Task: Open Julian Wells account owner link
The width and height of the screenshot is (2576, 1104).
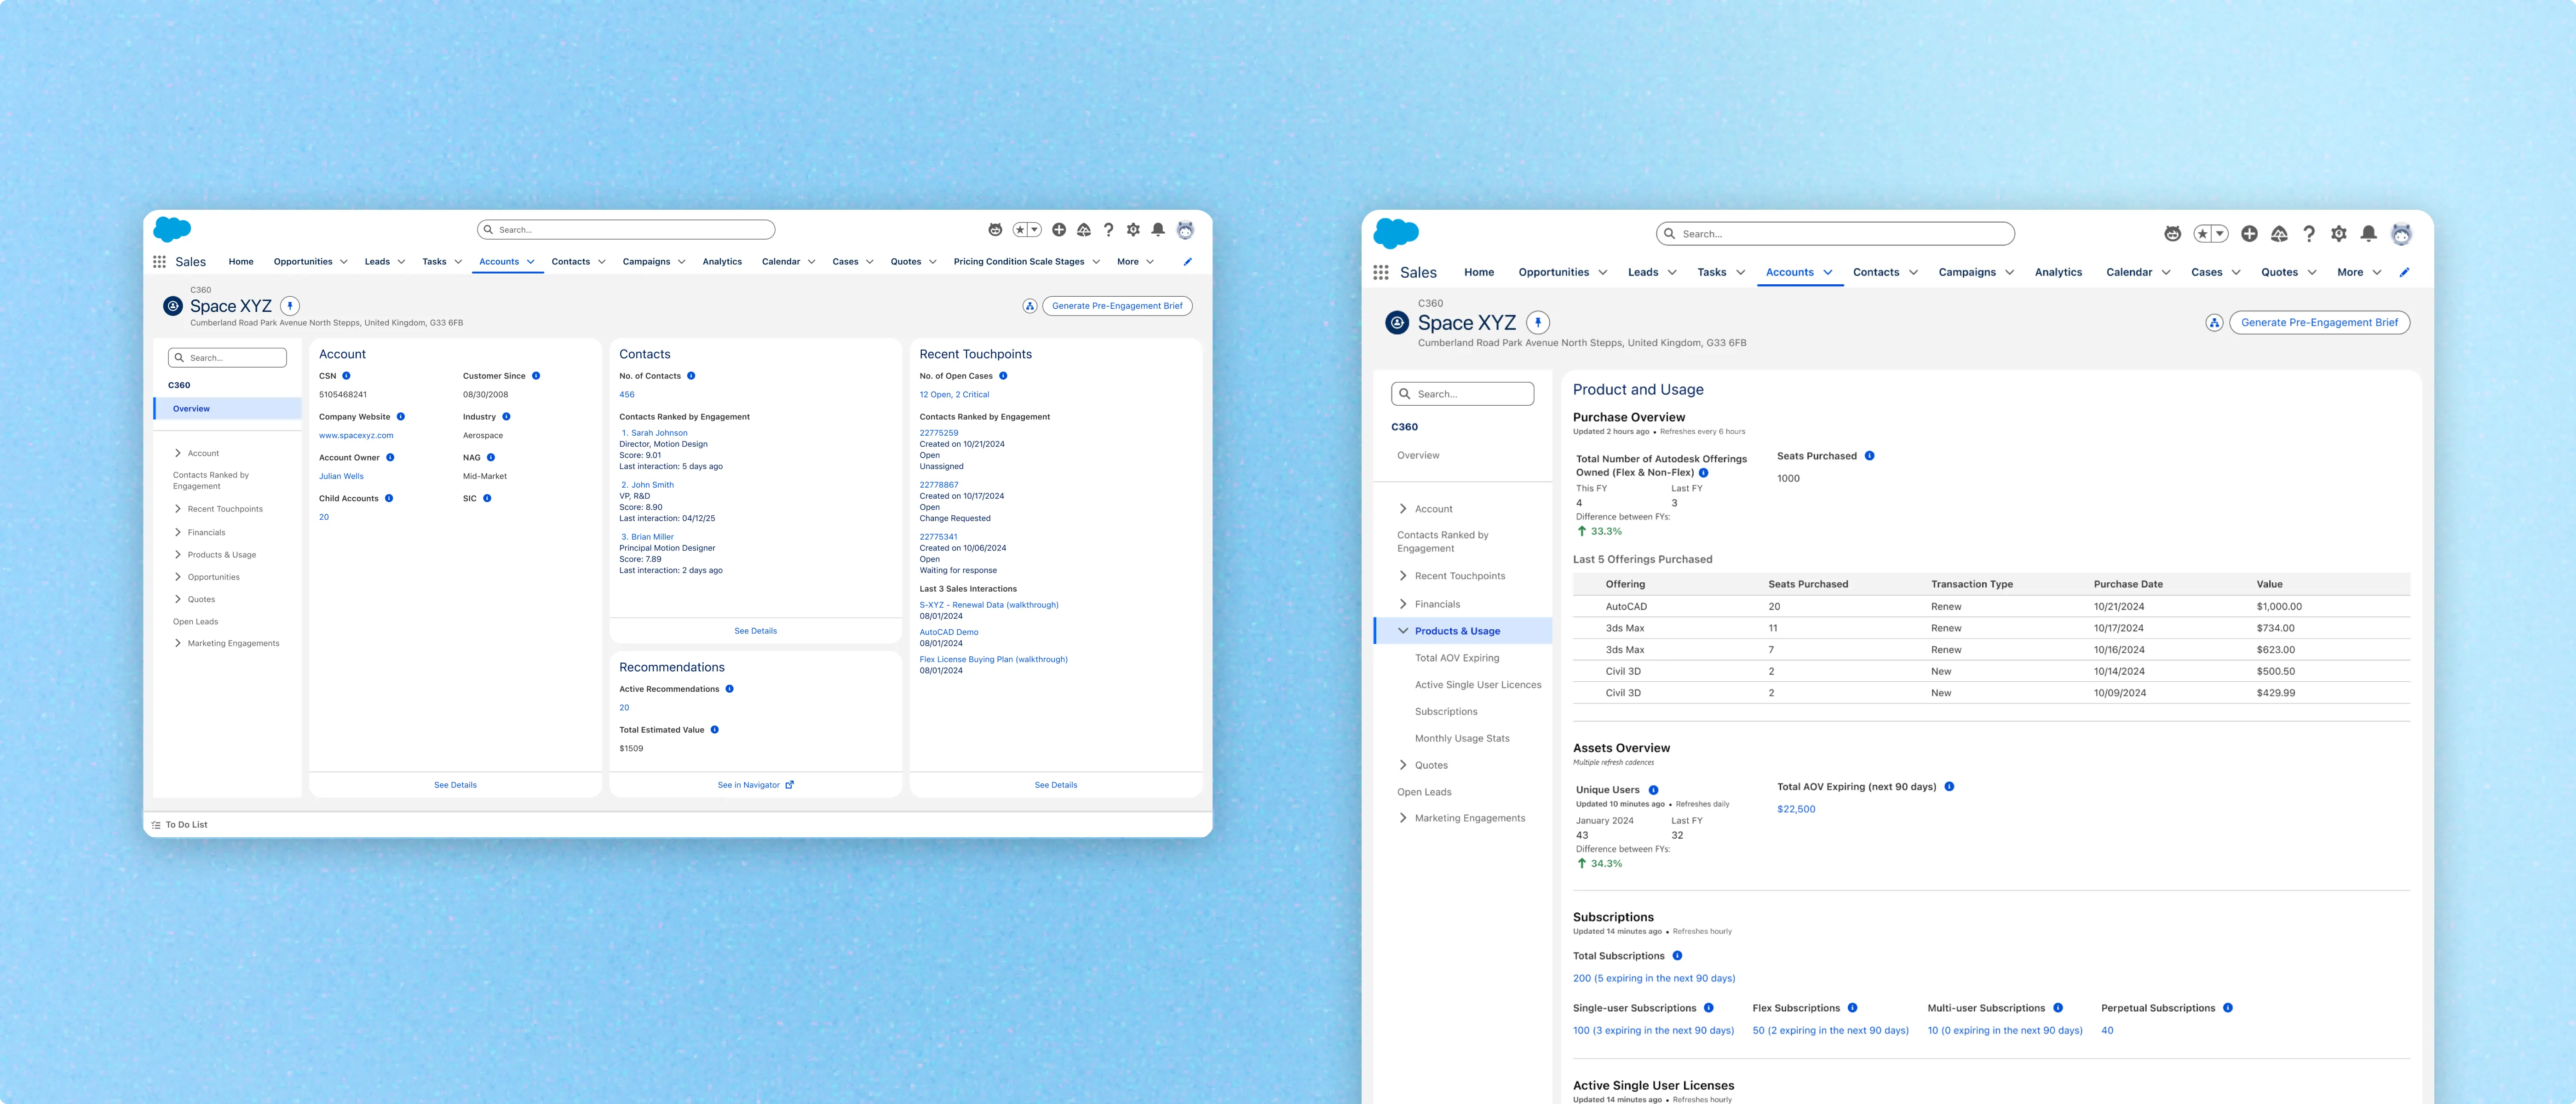Action: tap(341, 477)
